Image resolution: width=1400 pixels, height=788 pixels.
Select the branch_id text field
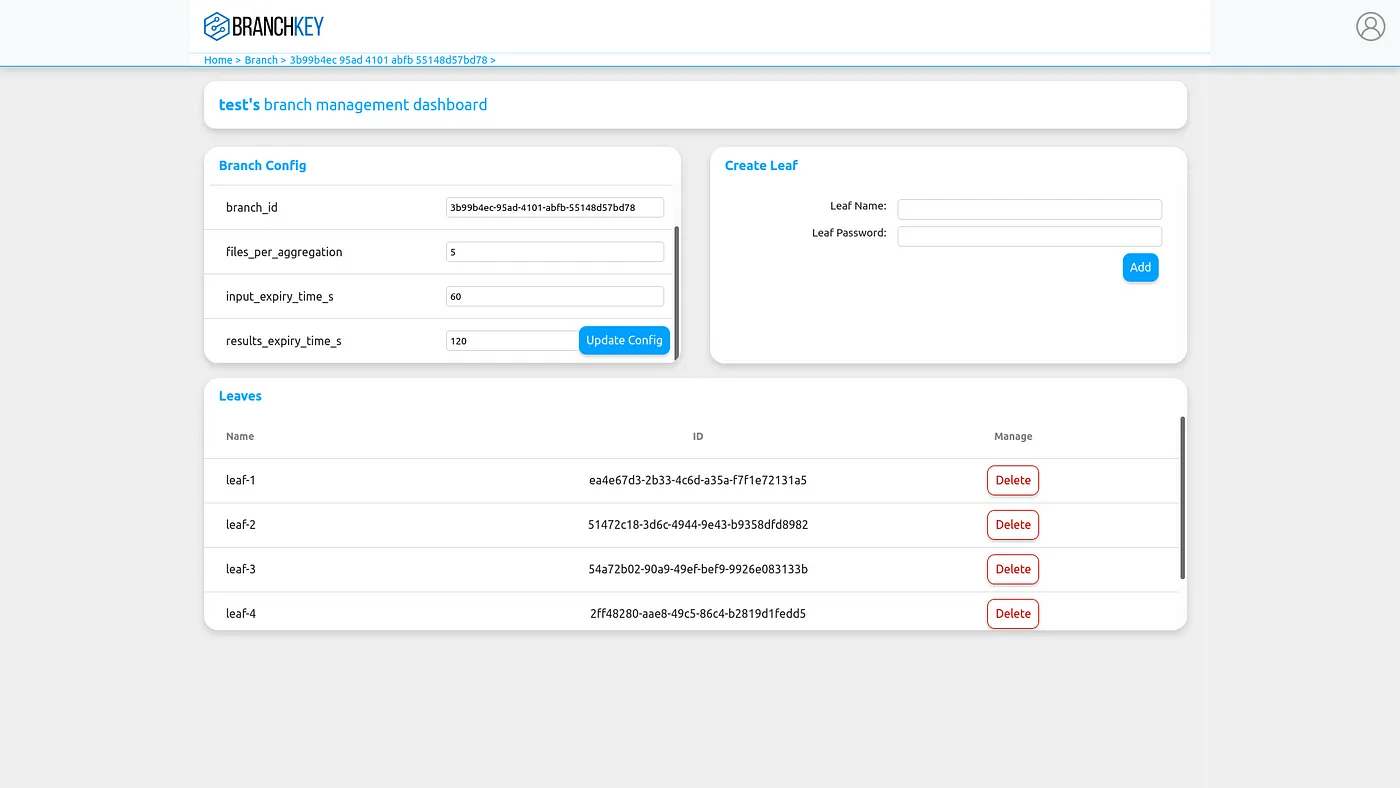point(554,207)
